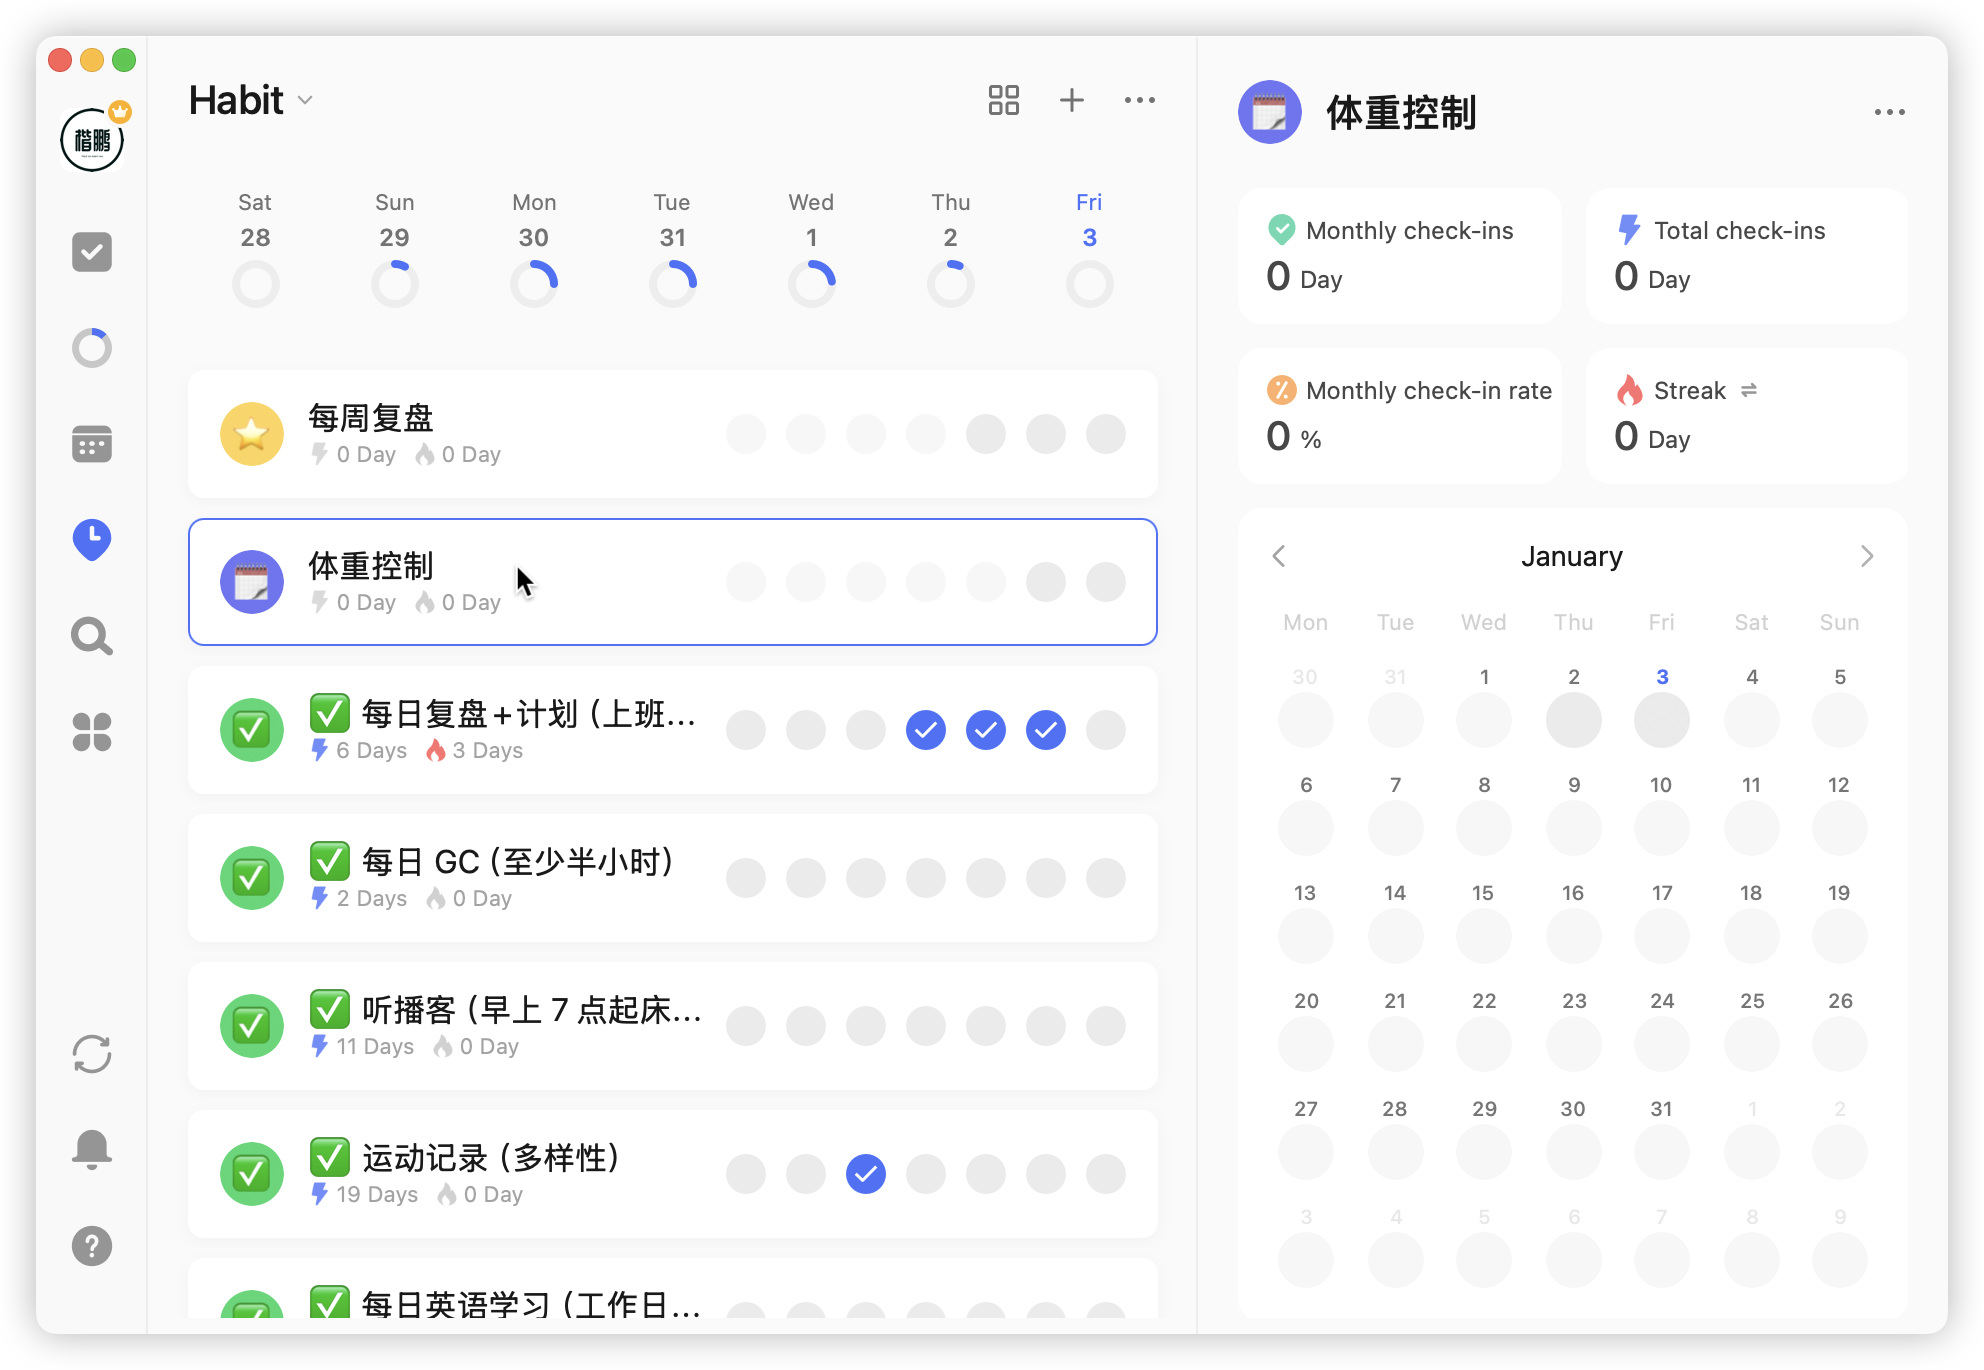Open habit list more options menu

(1139, 100)
